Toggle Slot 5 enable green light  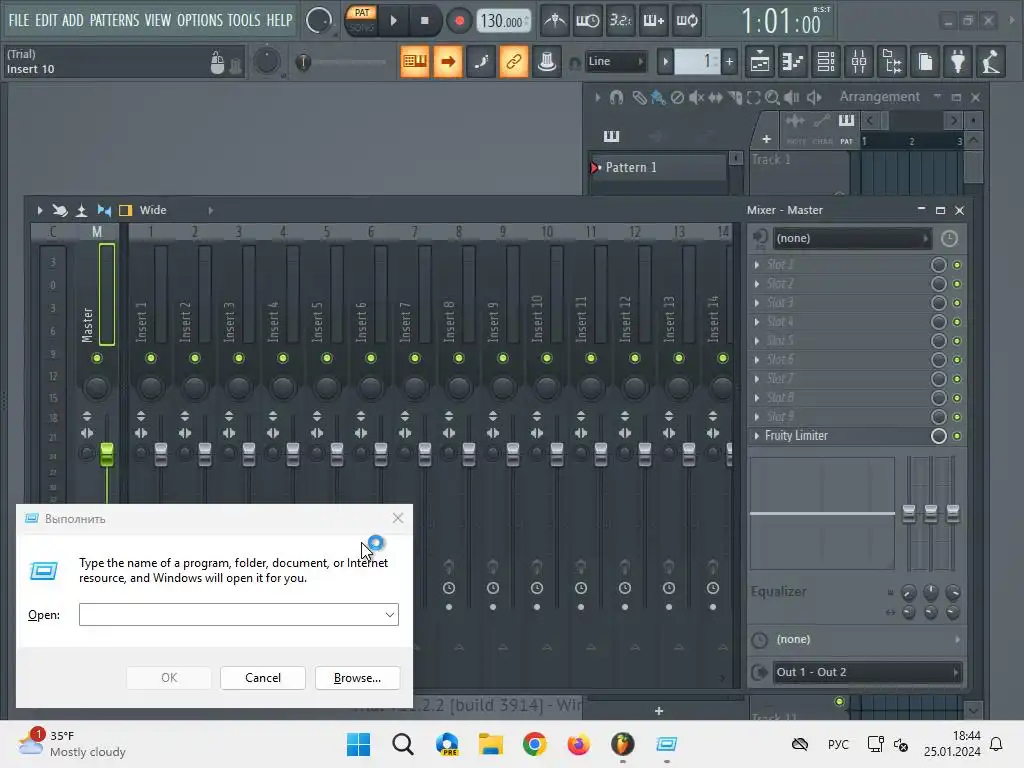(957, 341)
